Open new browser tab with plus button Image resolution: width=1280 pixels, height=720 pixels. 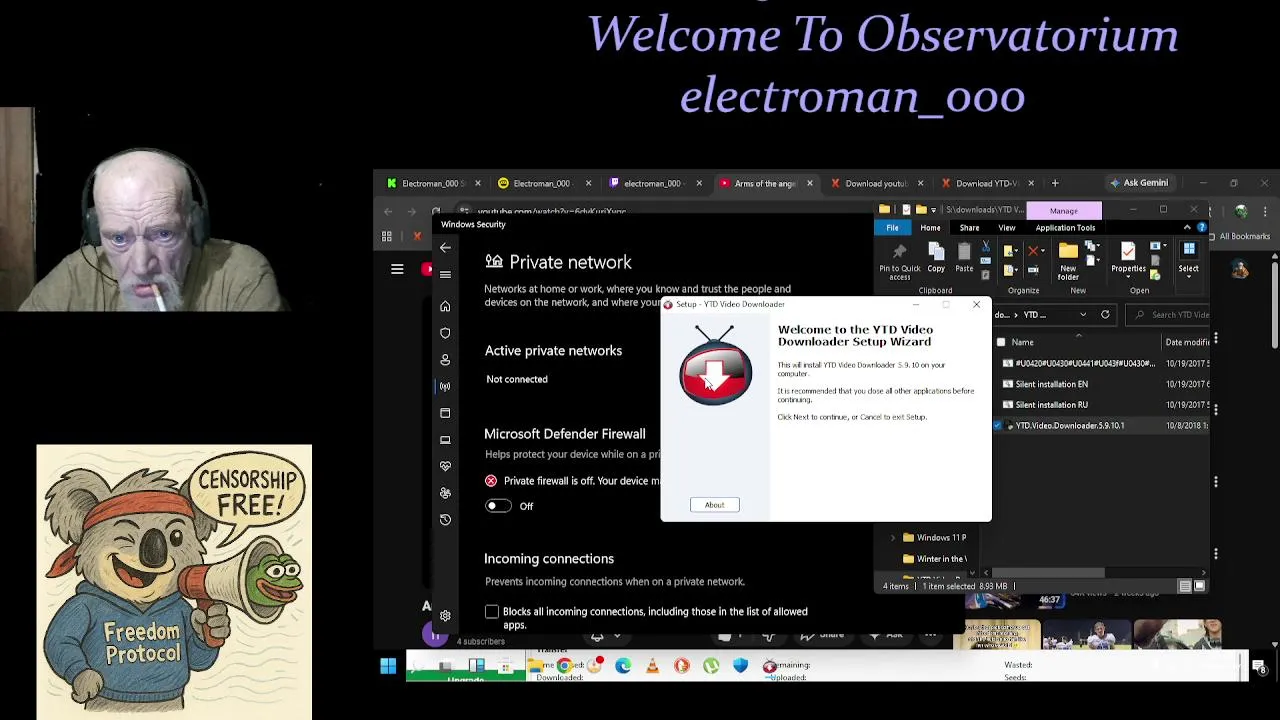pyautogui.click(x=1055, y=183)
